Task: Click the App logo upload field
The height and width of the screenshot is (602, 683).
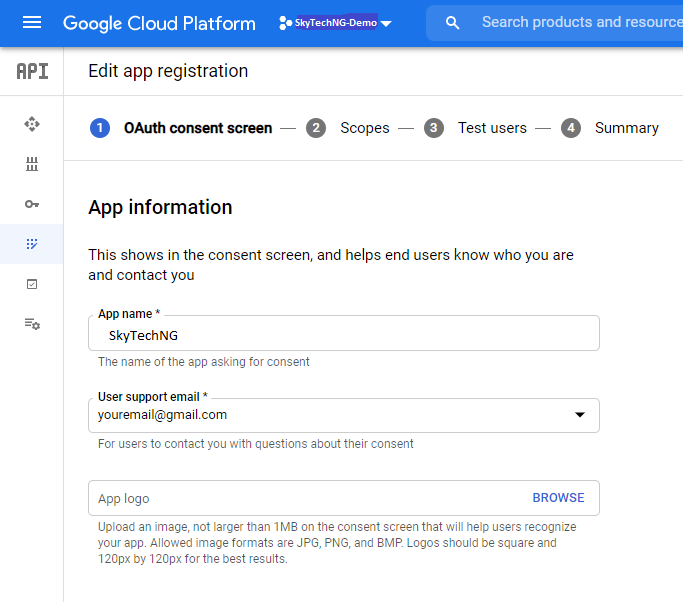Action: pos(344,498)
